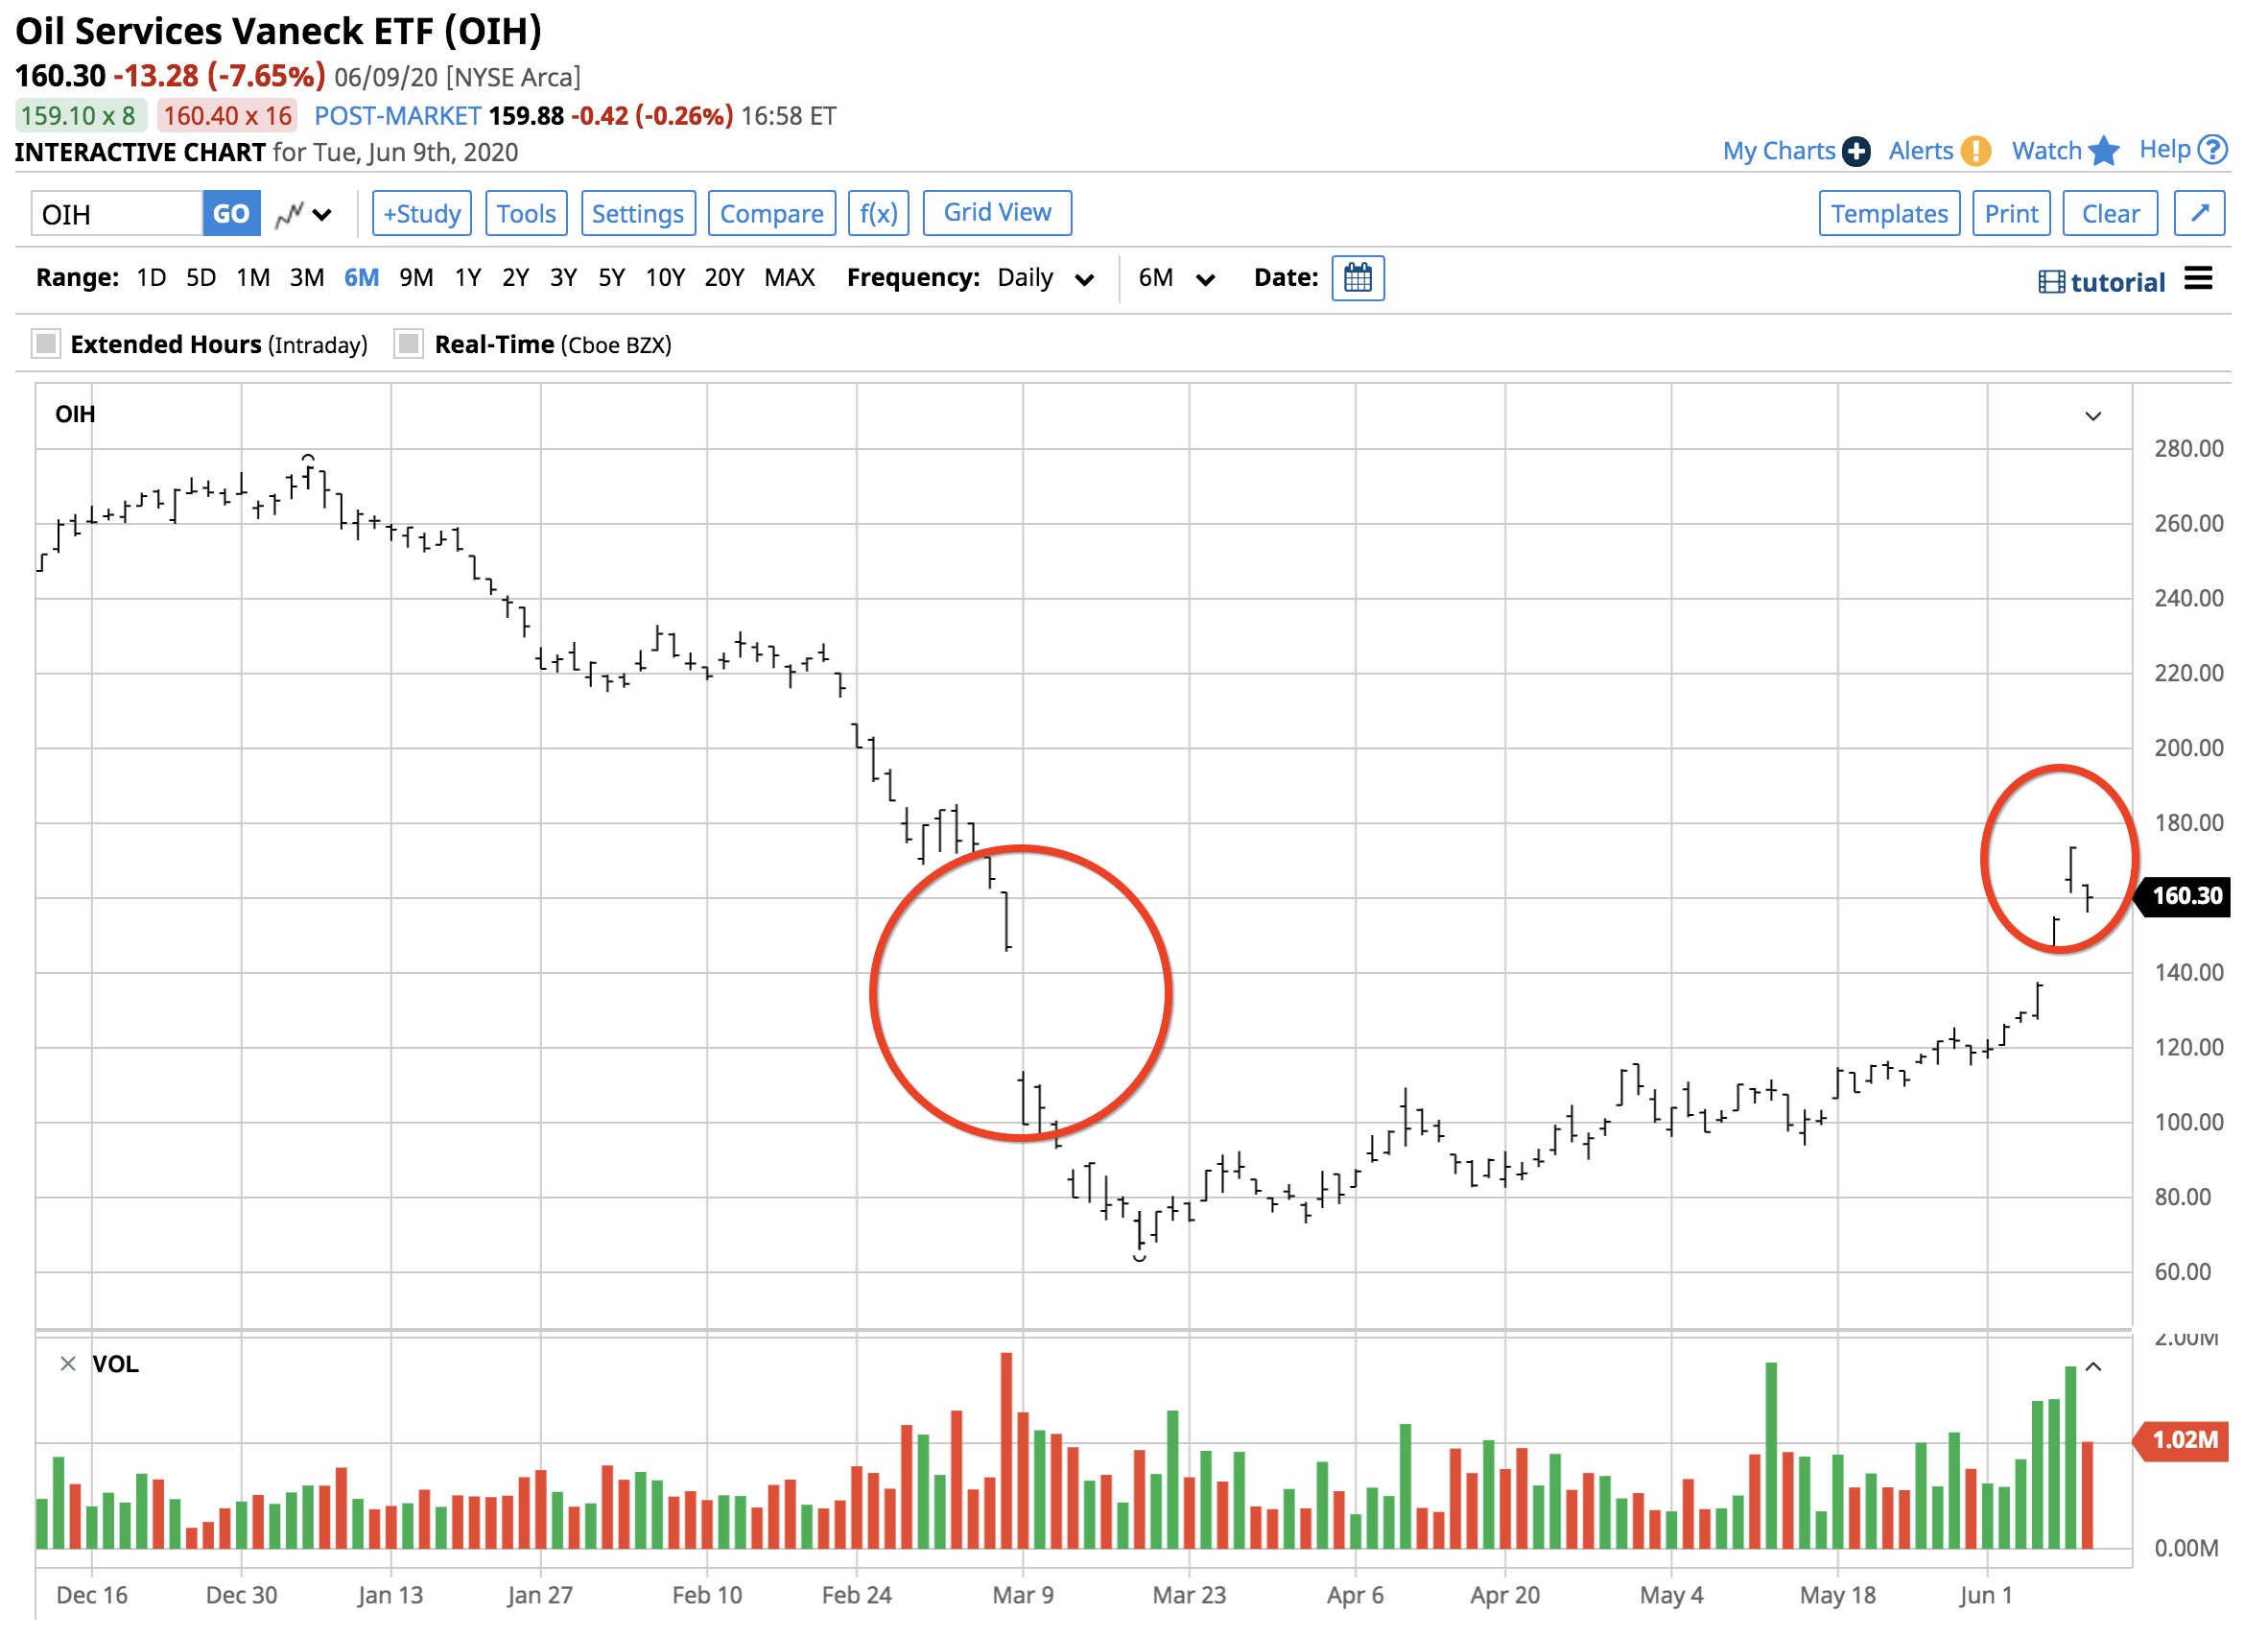
Task: Click the 1.02M volume label on axis
Action: [x=2184, y=1440]
